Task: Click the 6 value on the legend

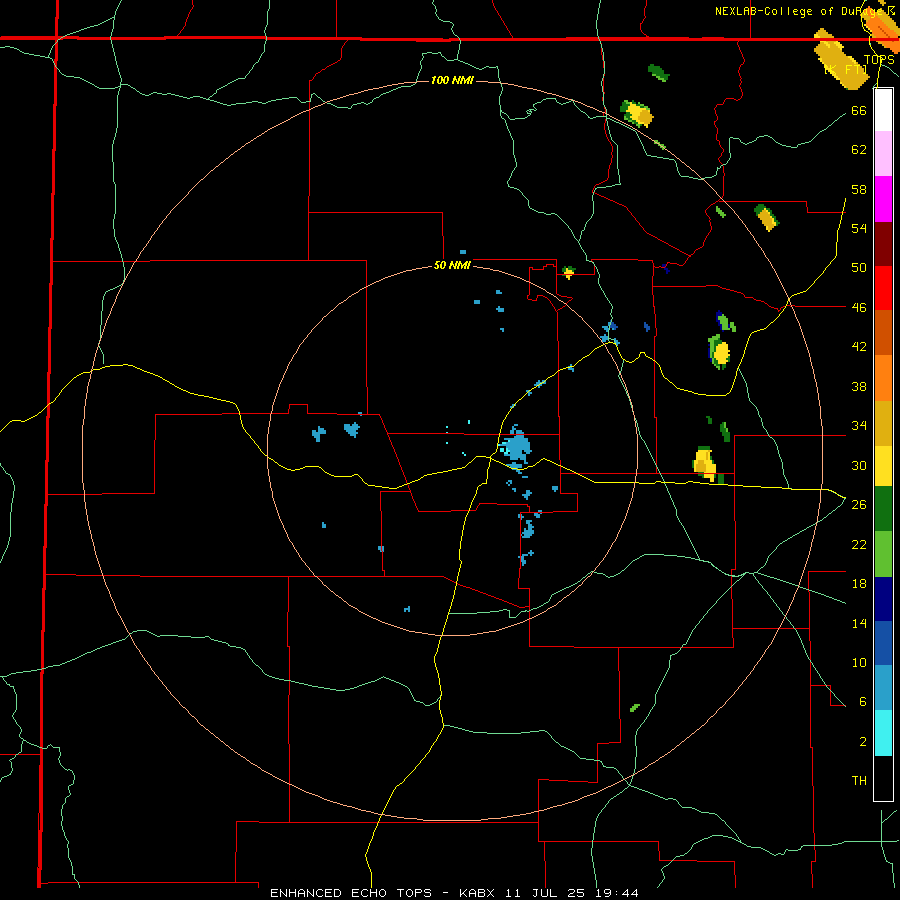Action: (862, 702)
